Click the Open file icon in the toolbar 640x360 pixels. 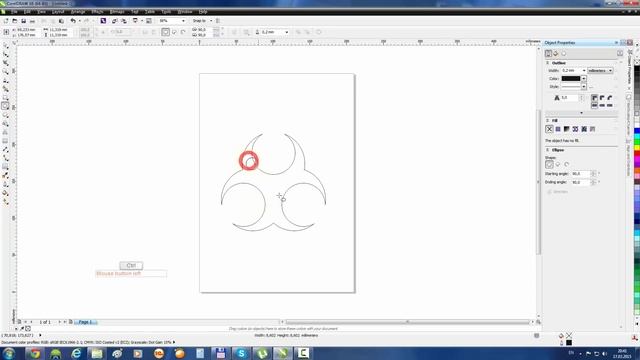pos(15,21)
